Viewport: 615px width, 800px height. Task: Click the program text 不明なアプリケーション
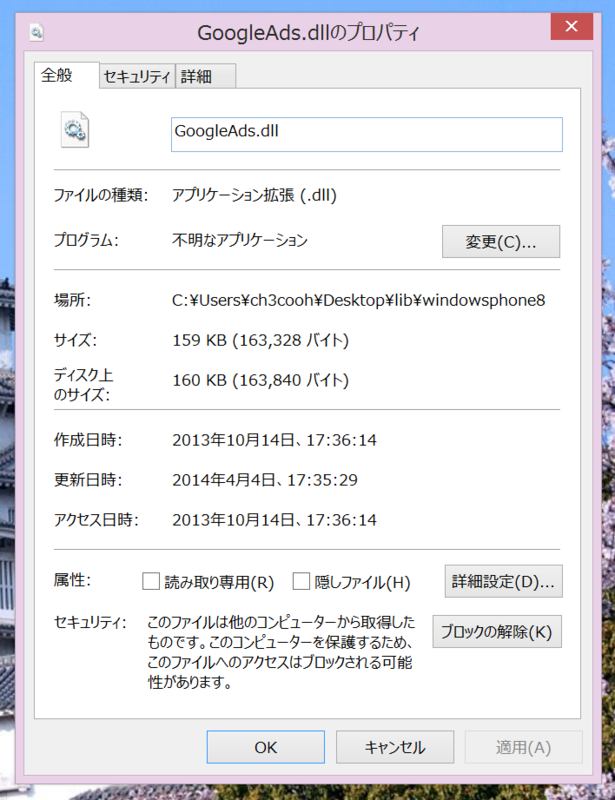coord(240,240)
